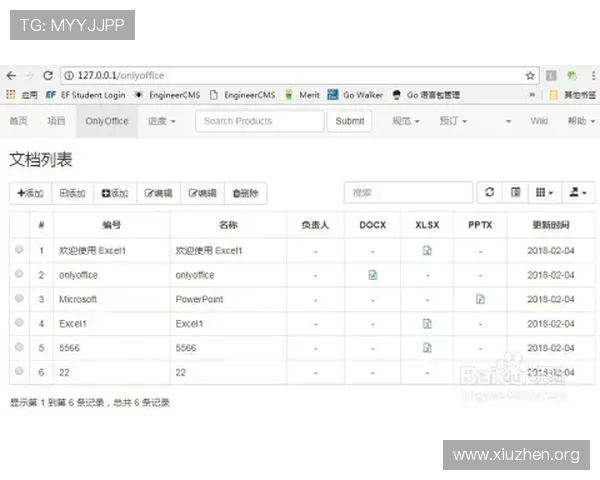Toggle the table card view icon
600x480 pixels.
pos(515,192)
